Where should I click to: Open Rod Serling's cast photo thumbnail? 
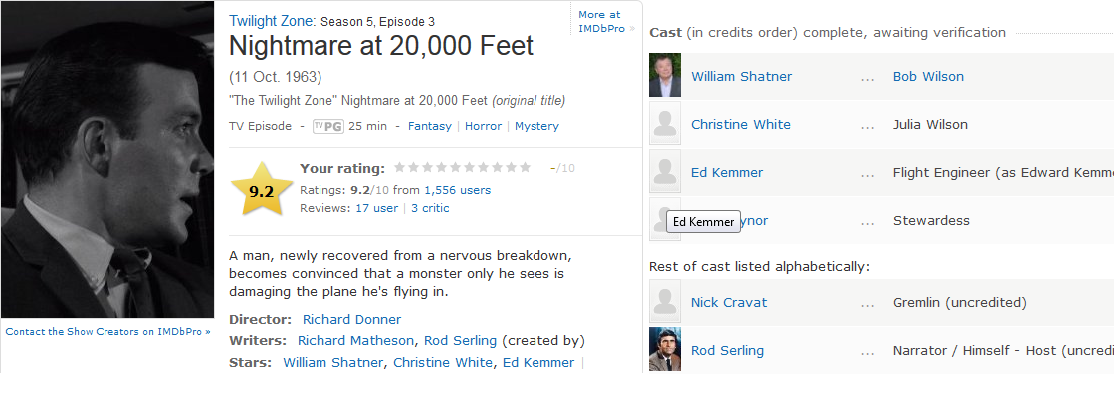665,349
